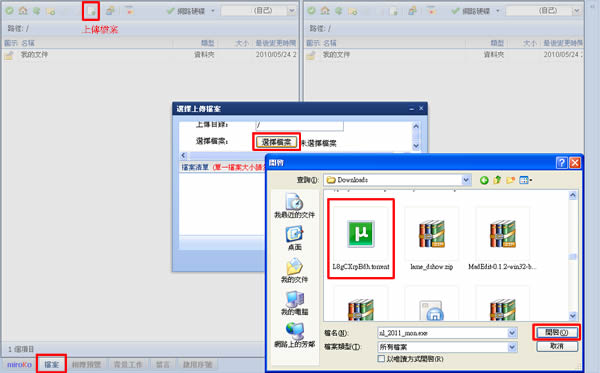The image size is (600, 373).
Task: Click the upload file icon in the left pane
Action: click(x=91, y=11)
